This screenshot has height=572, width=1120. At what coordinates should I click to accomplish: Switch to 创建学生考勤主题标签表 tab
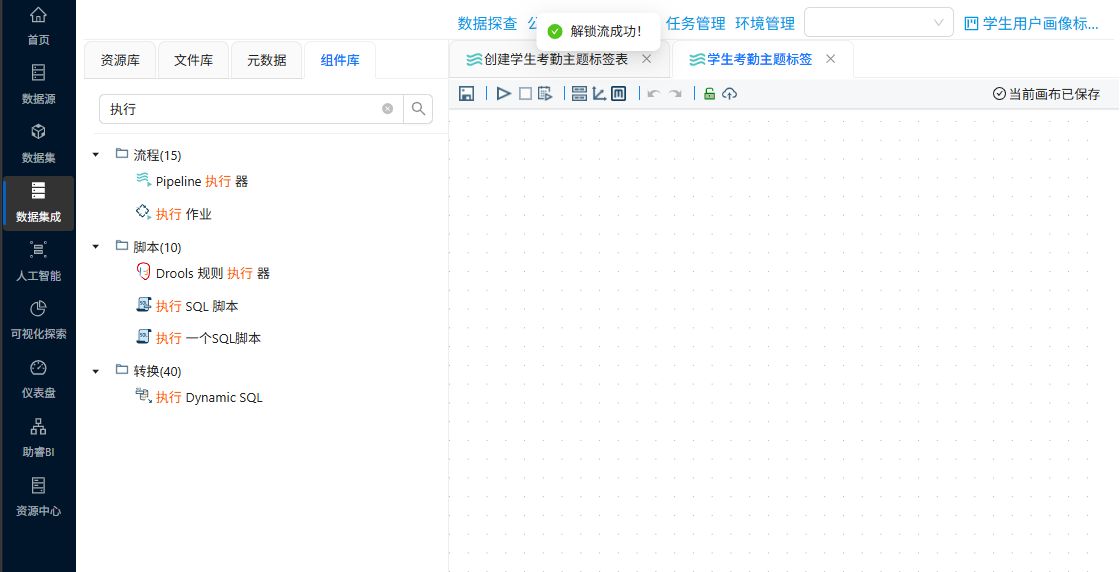[556, 59]
